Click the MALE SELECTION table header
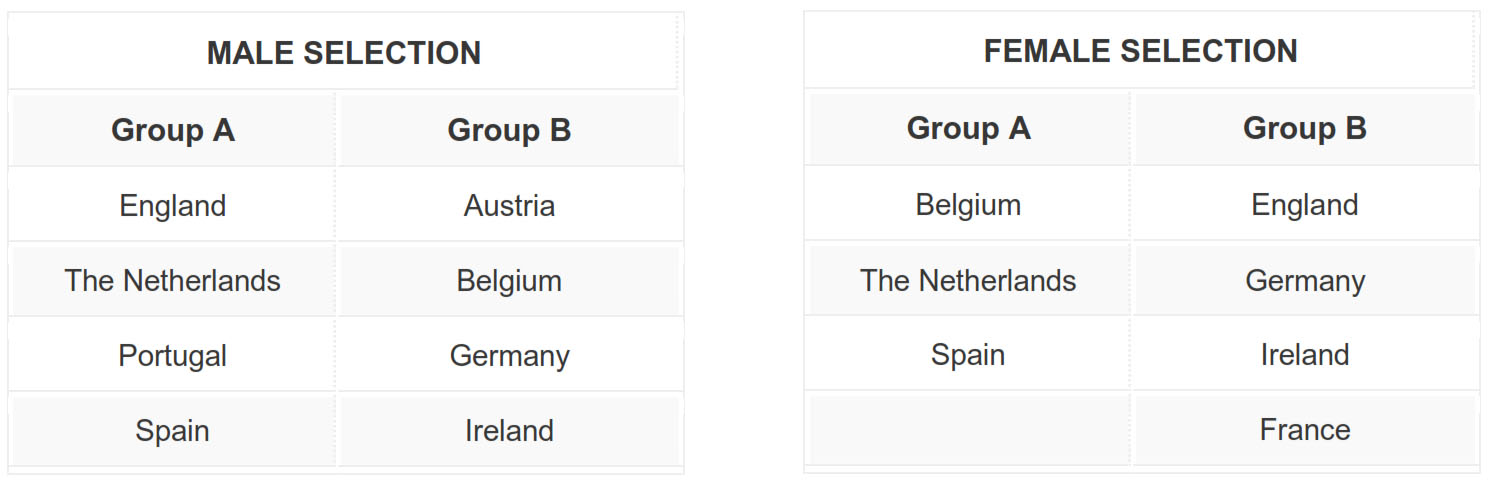 pos(344,52)
